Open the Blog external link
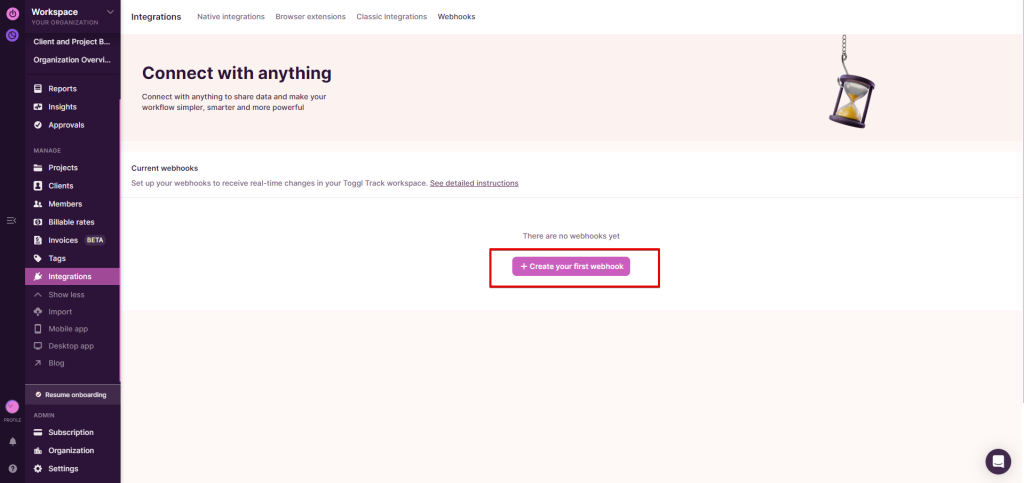 [56, 363]
